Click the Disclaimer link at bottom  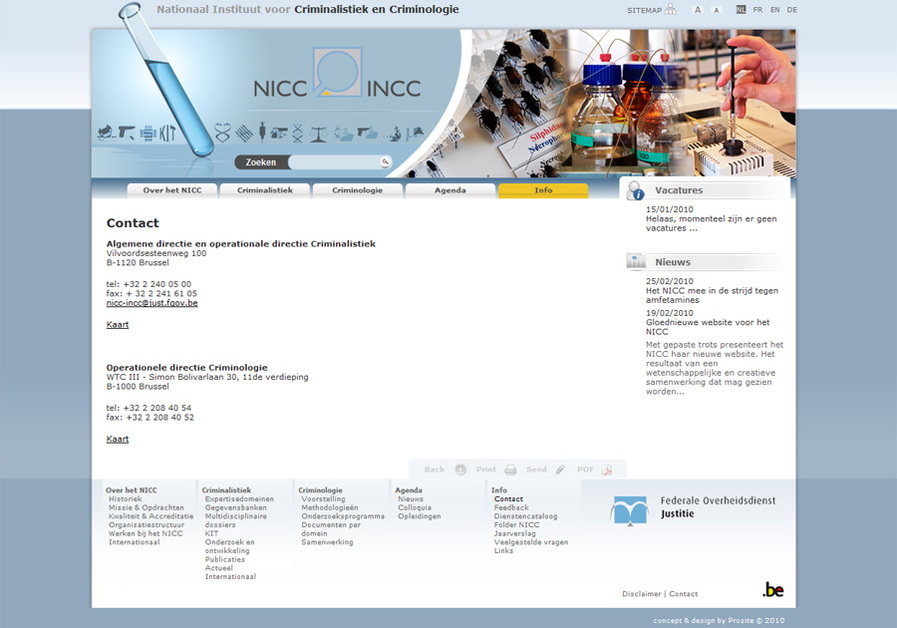tap(641, 594)
